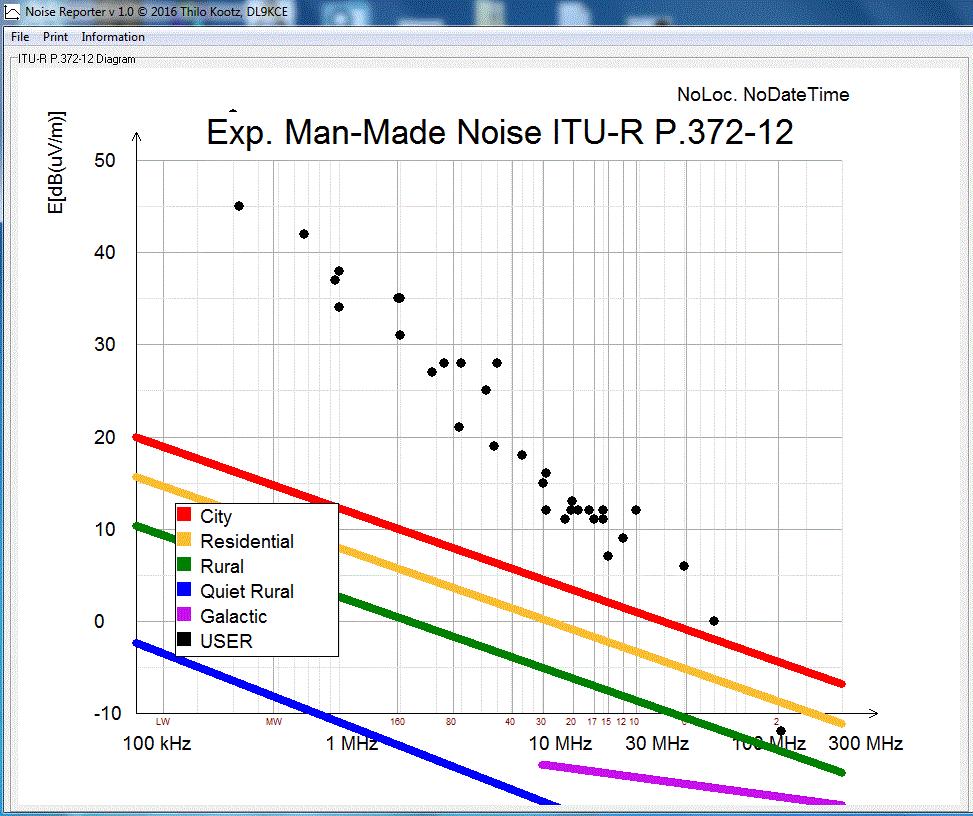The image size is (973, 816).
Task: Click the red City legend swatch
Action: [x=184, y=515]
